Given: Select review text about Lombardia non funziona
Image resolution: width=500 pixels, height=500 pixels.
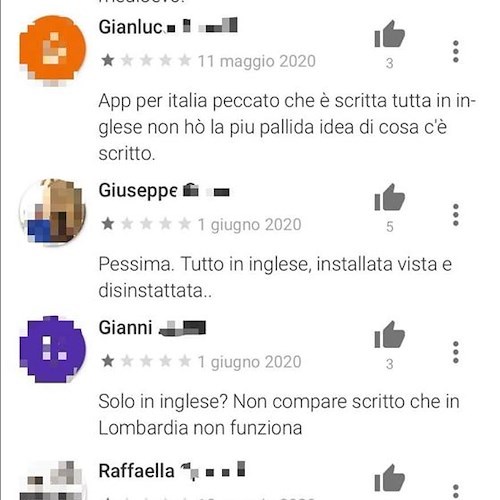Looking at the screenshot, I should point(279,415).
